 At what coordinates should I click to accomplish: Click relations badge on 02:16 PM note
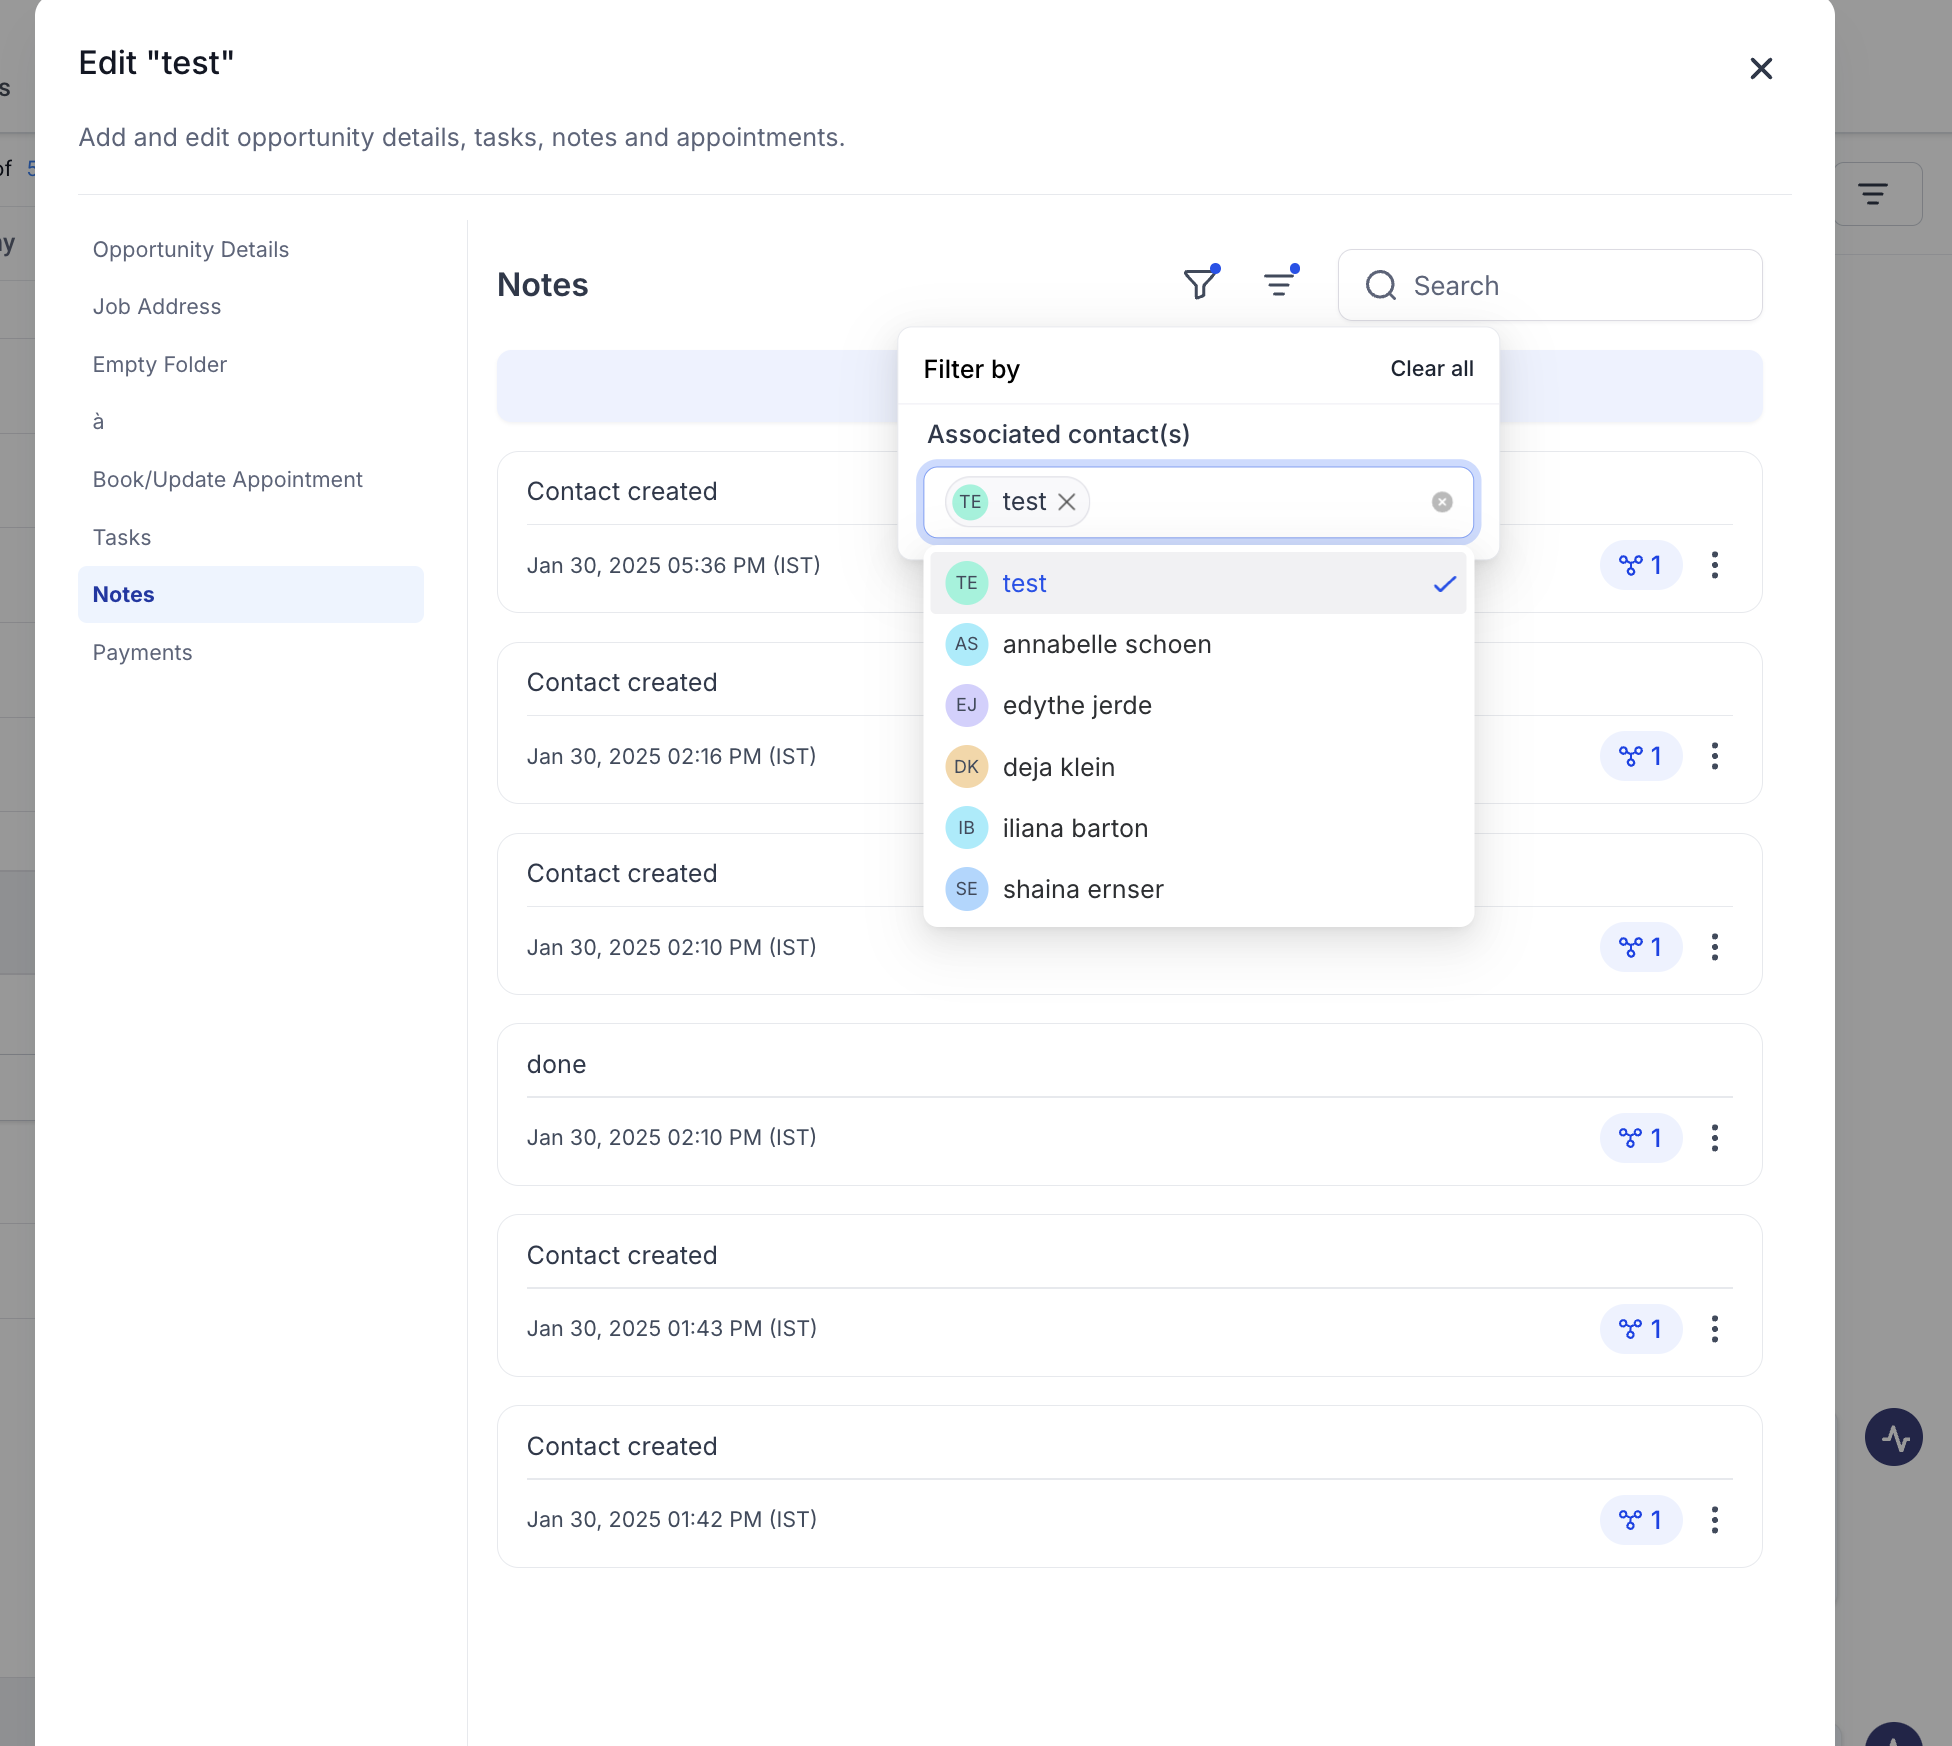[1640, 756]
